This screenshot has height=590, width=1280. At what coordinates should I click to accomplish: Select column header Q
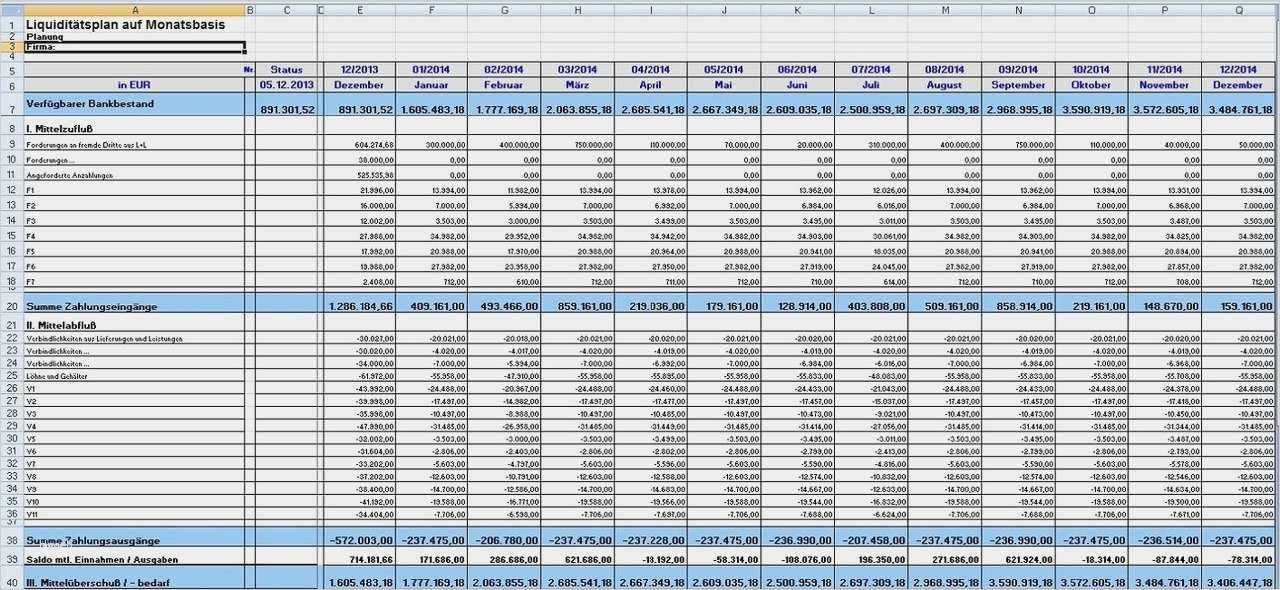(1240, 11)
